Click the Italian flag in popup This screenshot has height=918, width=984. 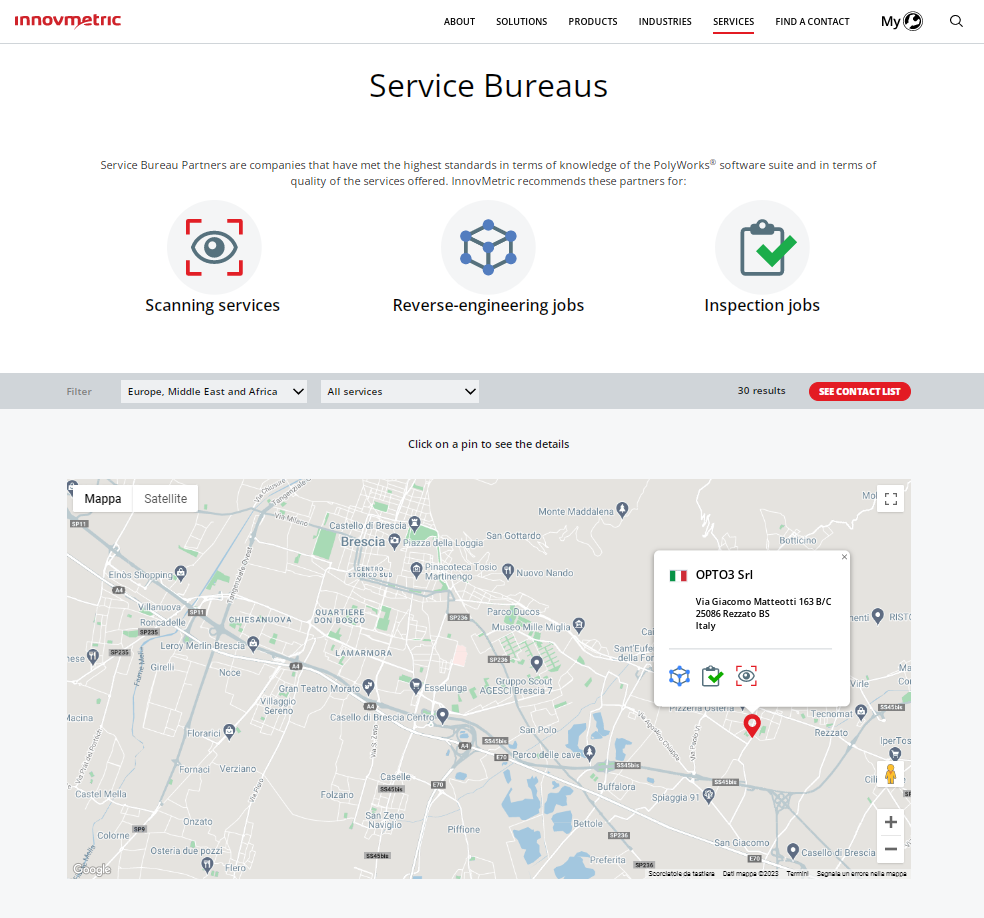click(x=678, y=575)
